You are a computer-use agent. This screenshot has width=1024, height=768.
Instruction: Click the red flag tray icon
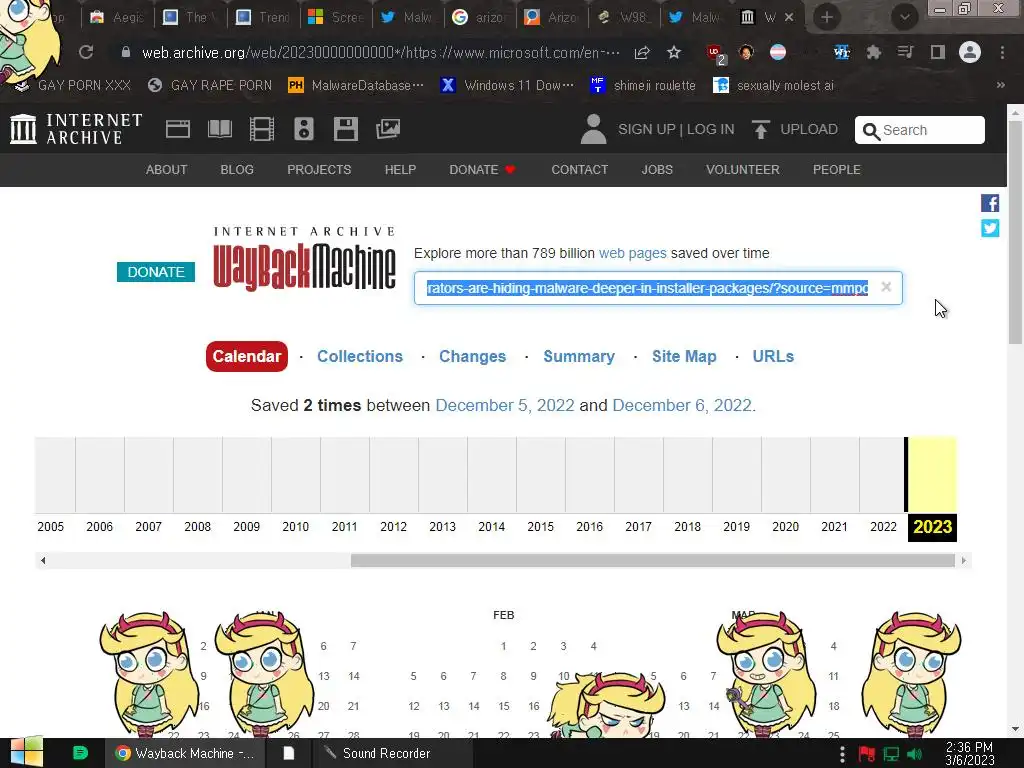[867, 754]
